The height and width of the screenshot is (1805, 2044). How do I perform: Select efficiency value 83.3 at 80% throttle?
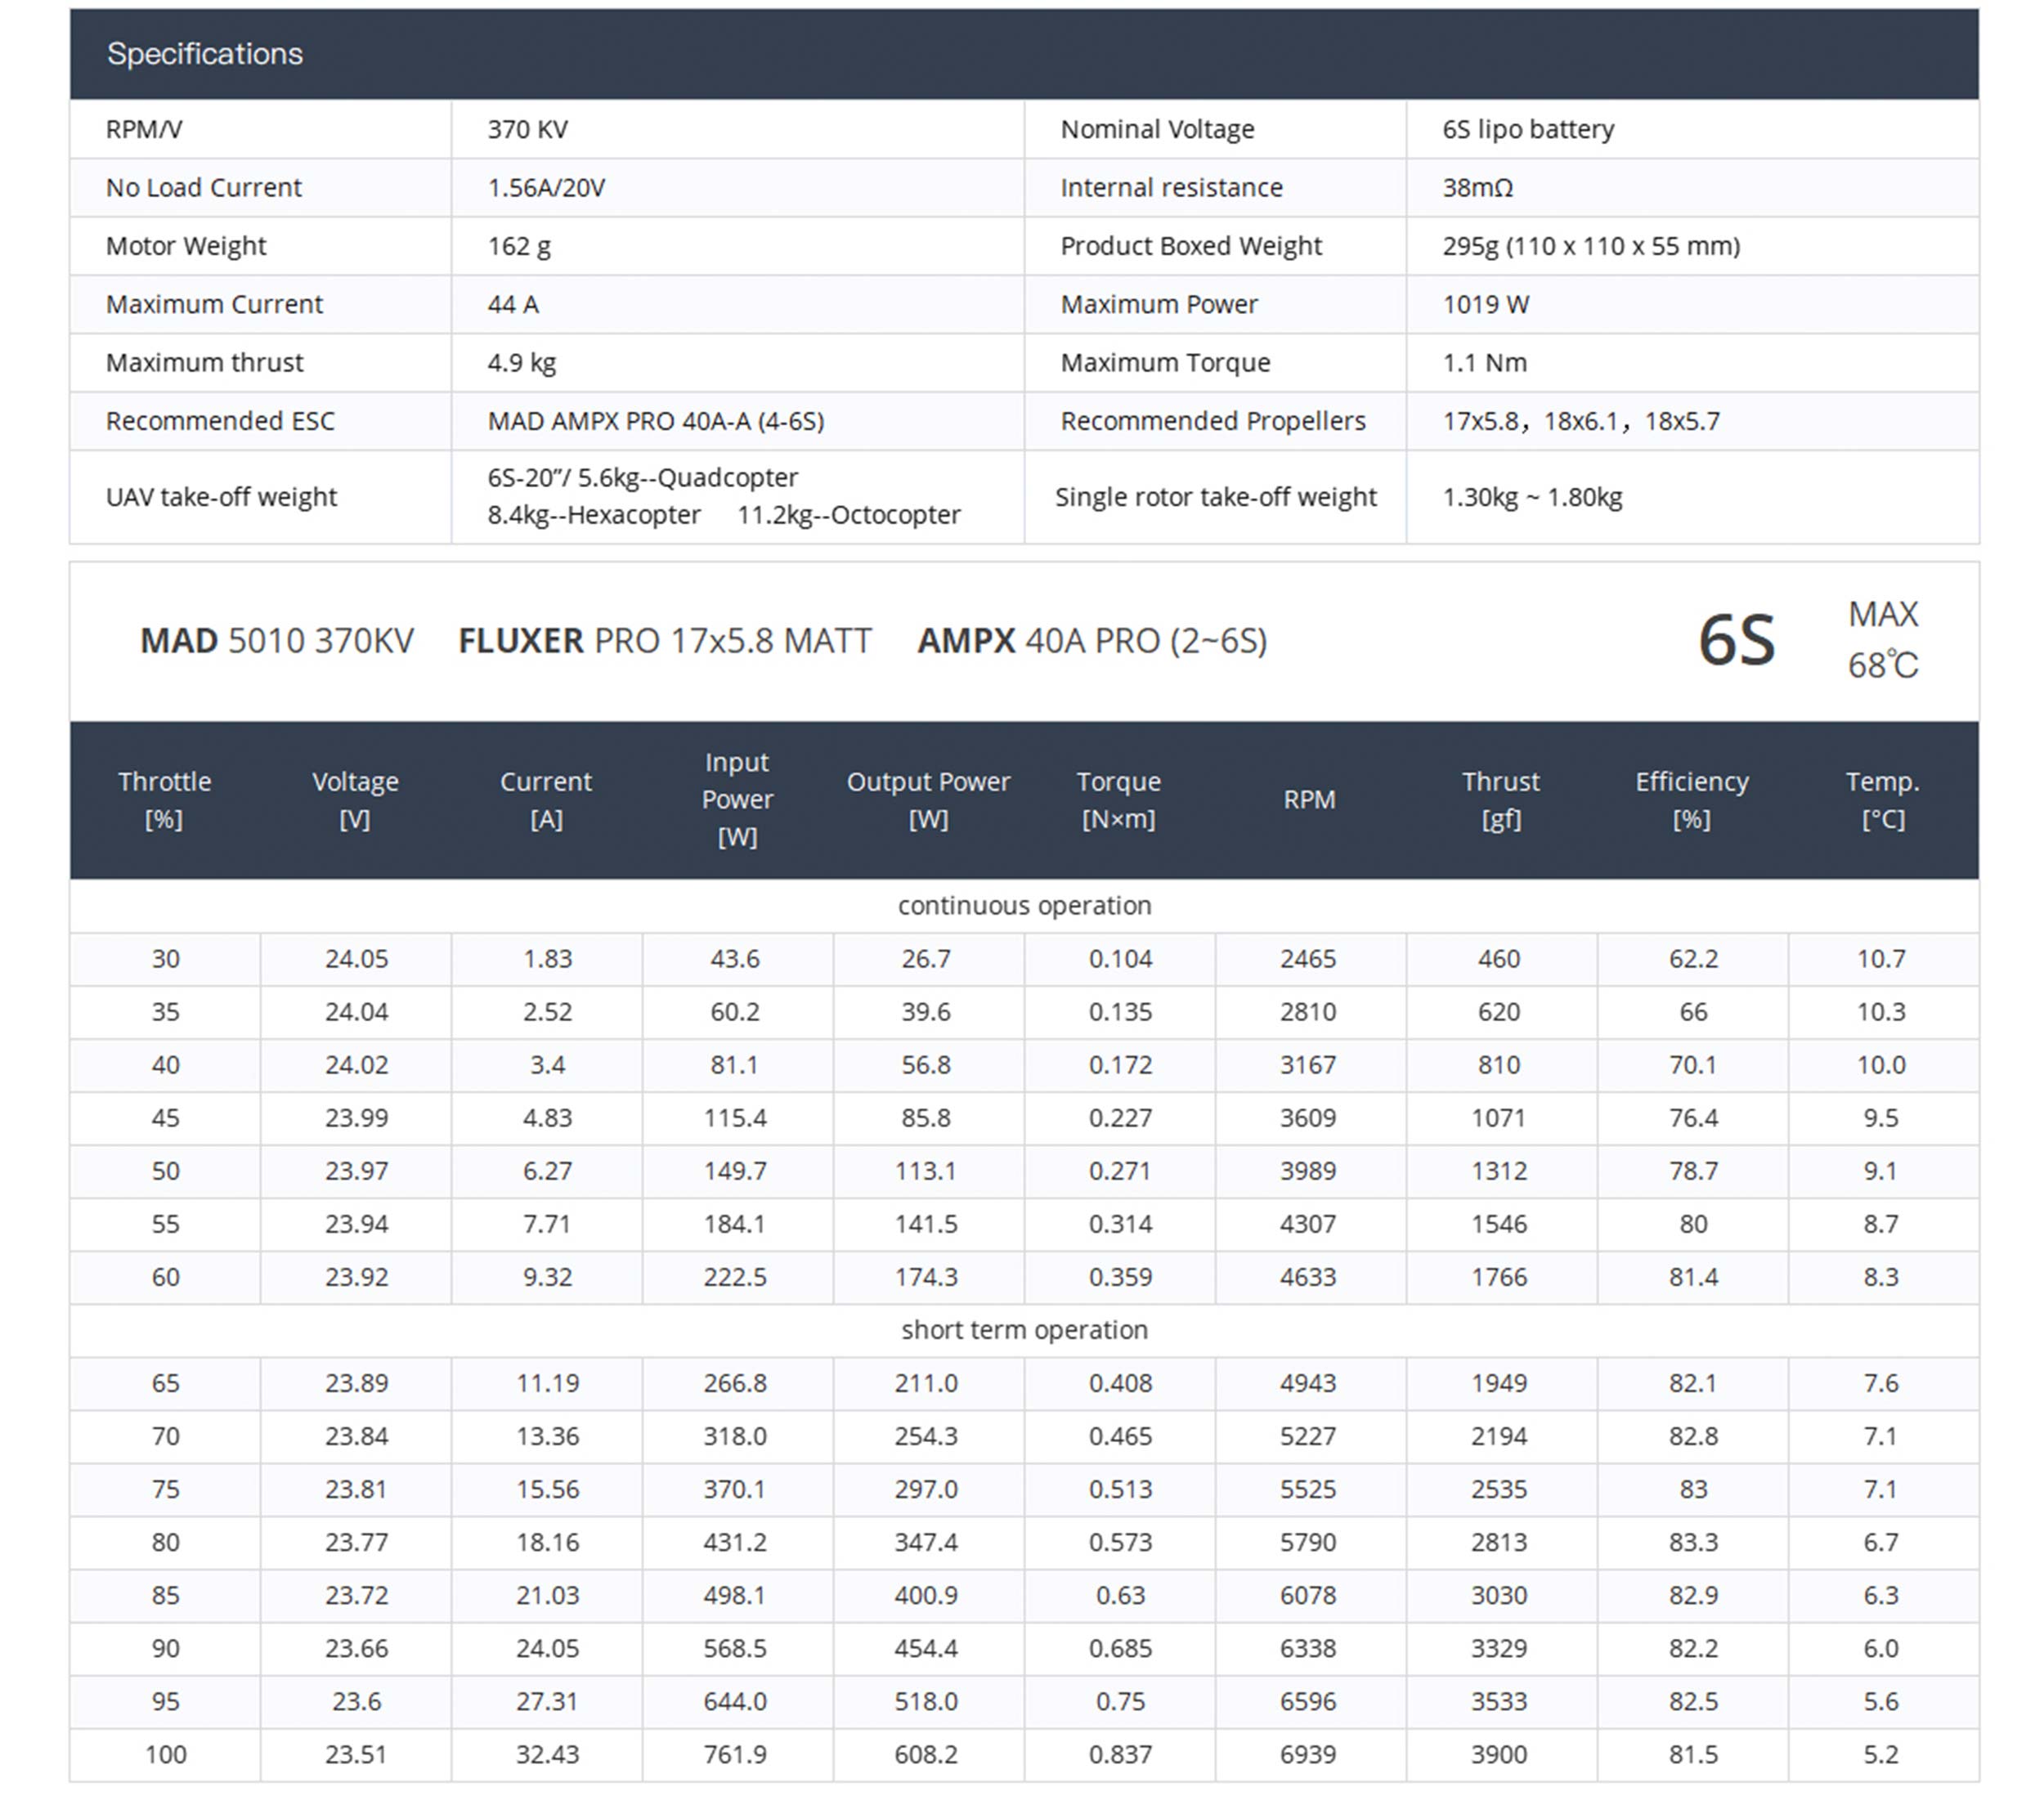click(1692, 1542)
